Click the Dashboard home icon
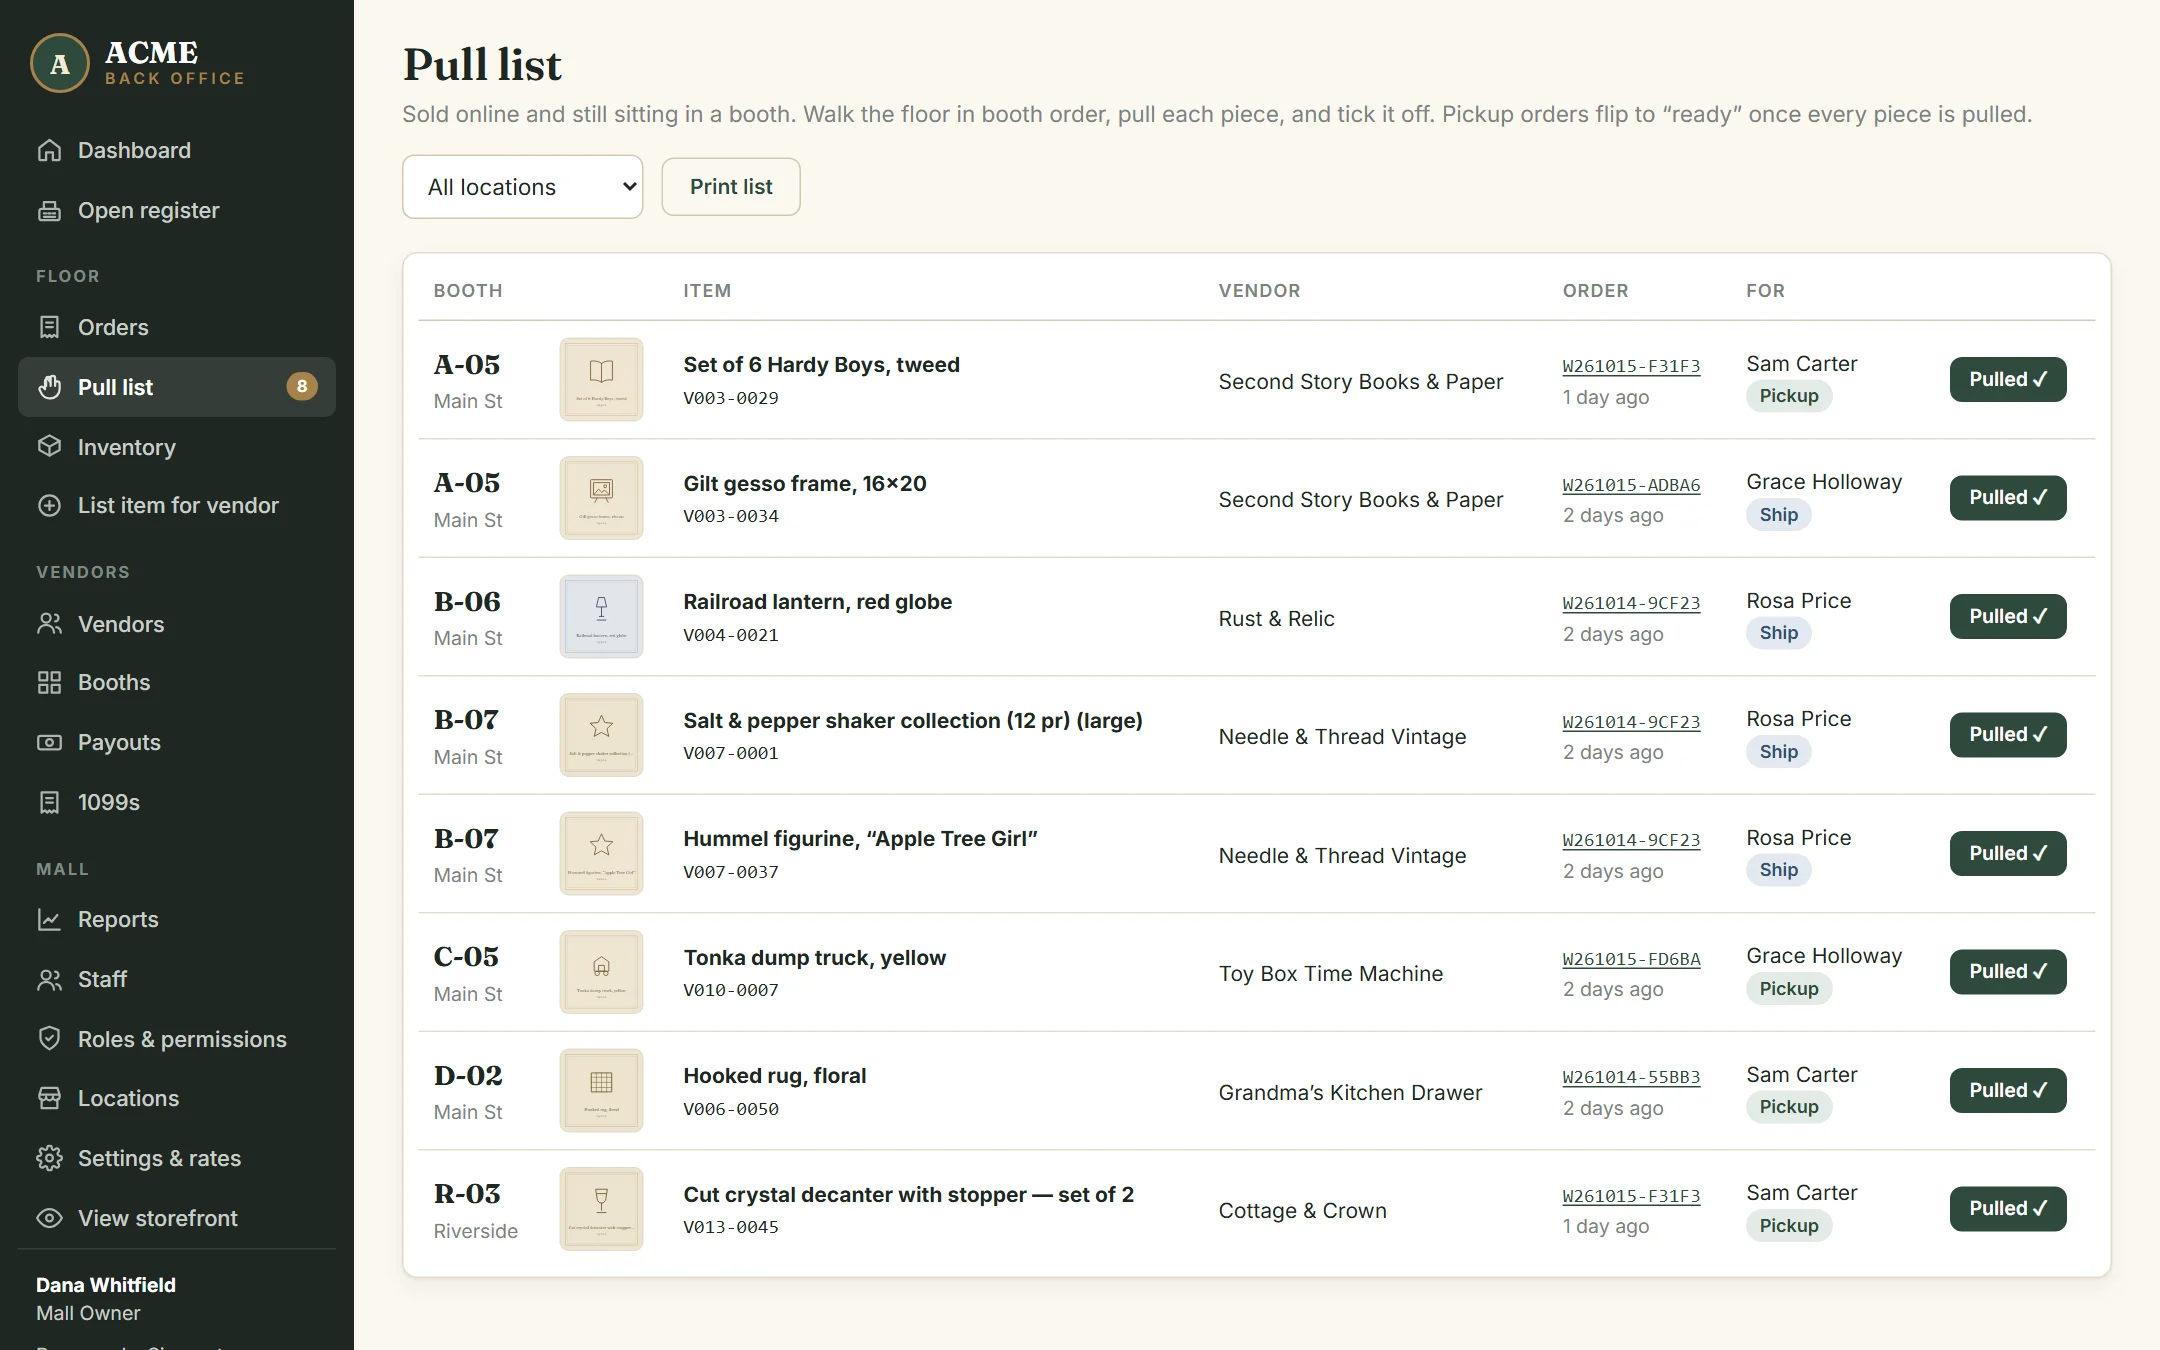The height and width of the screenshot is (1350, 2160). pyautogui.click(x=49, y=150)
